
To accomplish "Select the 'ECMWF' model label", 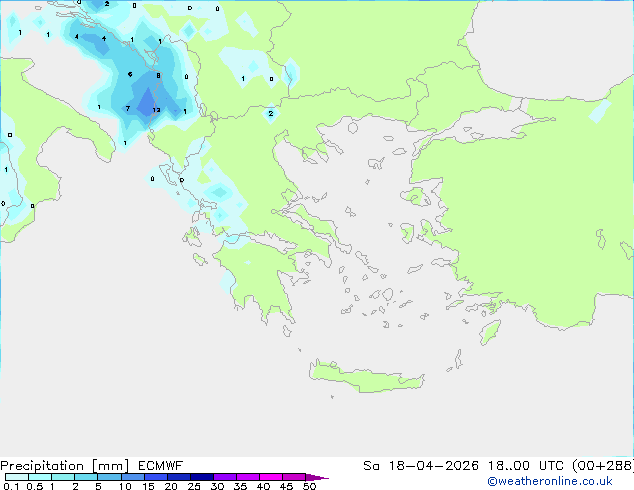I will pyautogui.click(x=161, y=466).
